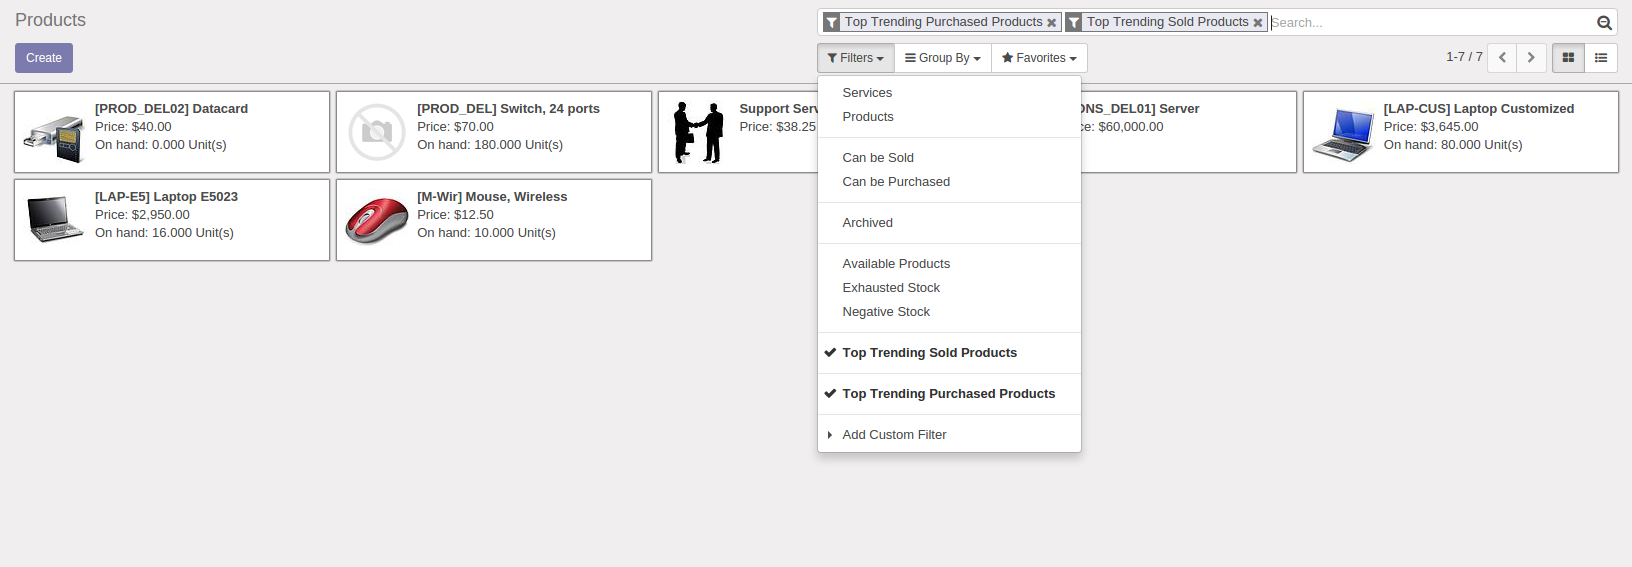1632x567 pixels.
Task: Click the search magnifier icon
Action: pos(1604,22)
